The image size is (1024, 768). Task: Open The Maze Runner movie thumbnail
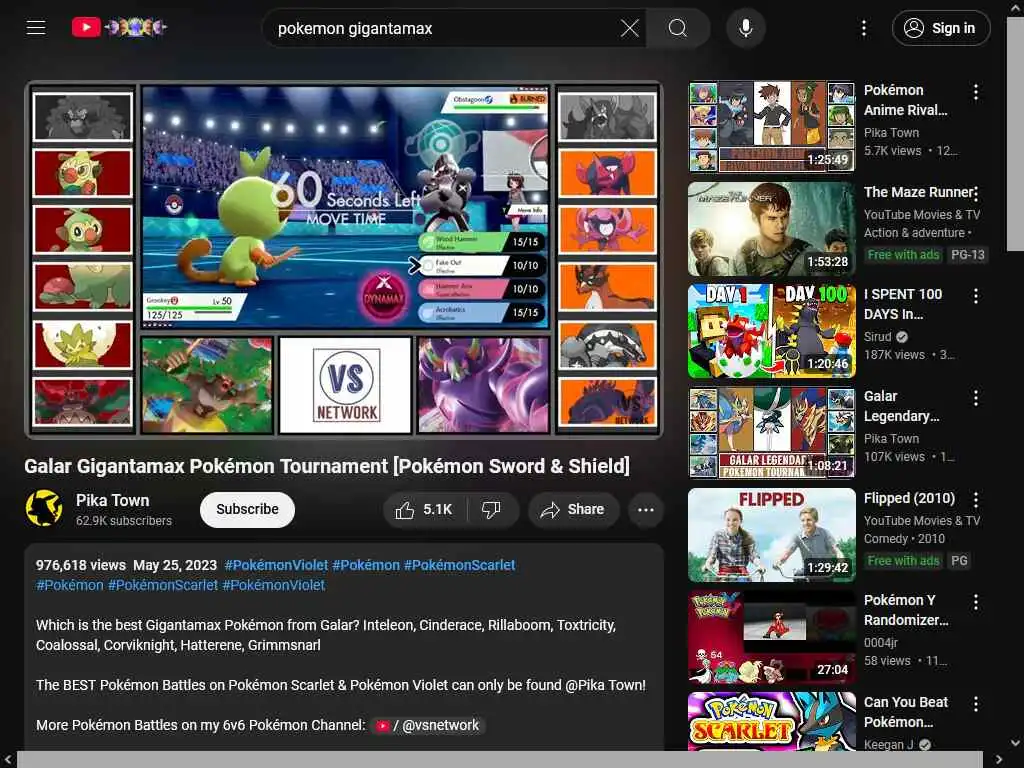771,229
